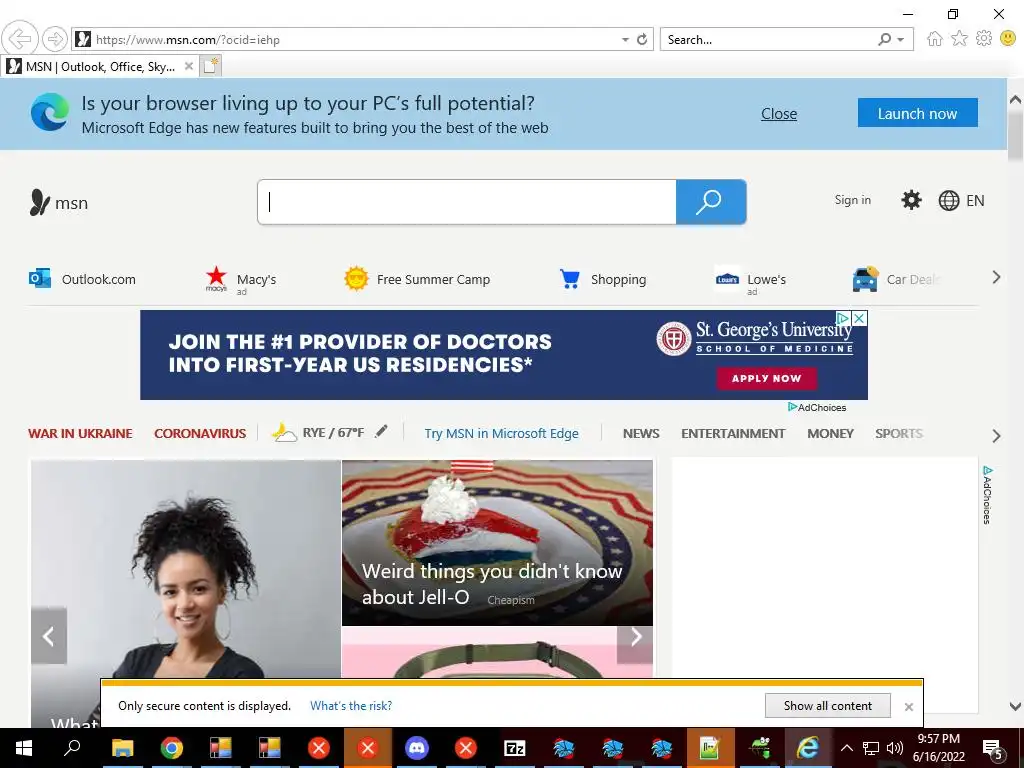Open NEWS menu item

point(641,433)
